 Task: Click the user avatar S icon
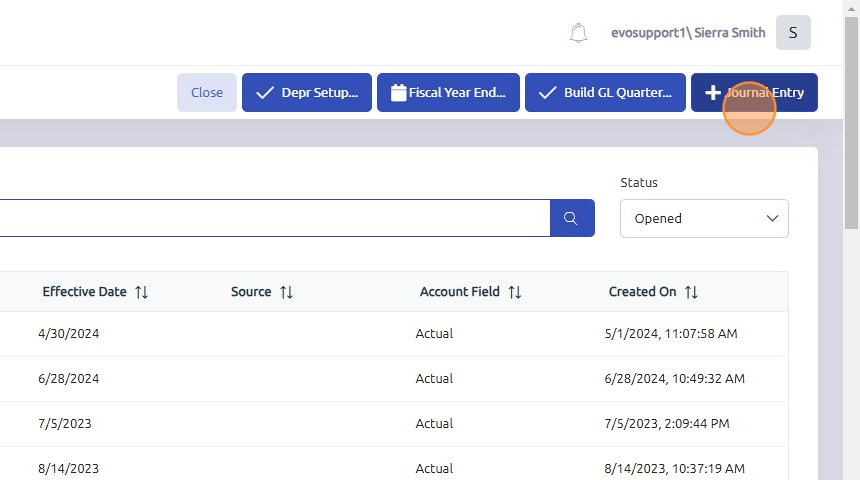tap(793, 33)
